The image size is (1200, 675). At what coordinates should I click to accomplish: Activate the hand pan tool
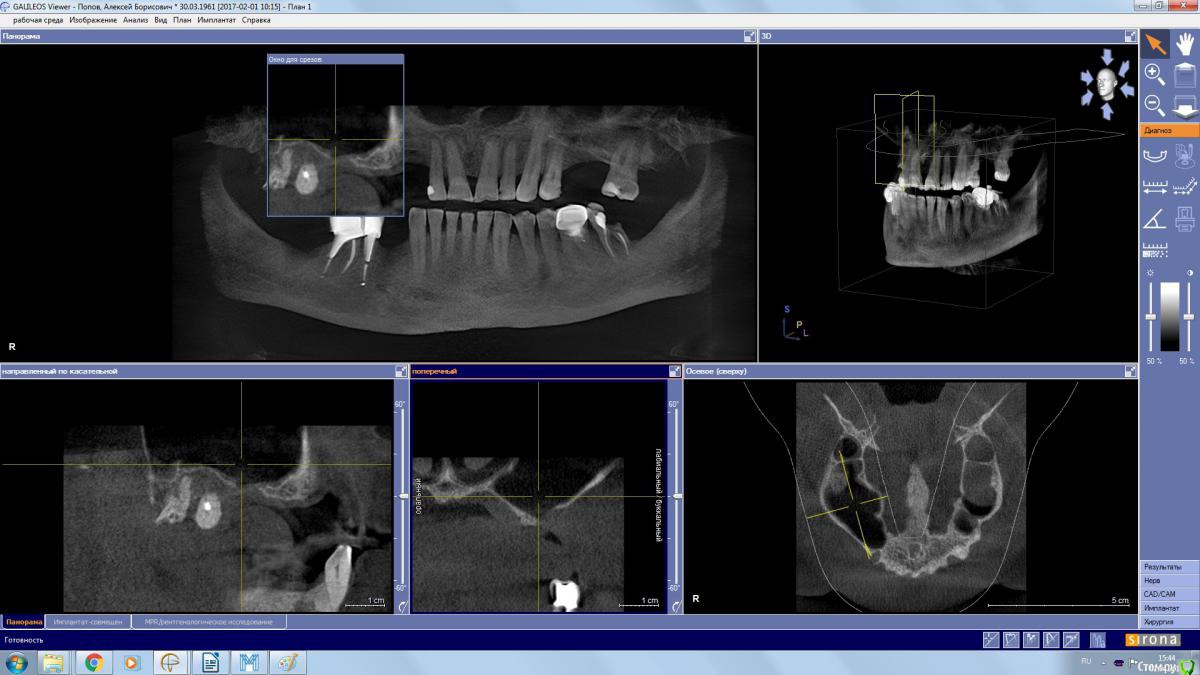click(1185, 44)
